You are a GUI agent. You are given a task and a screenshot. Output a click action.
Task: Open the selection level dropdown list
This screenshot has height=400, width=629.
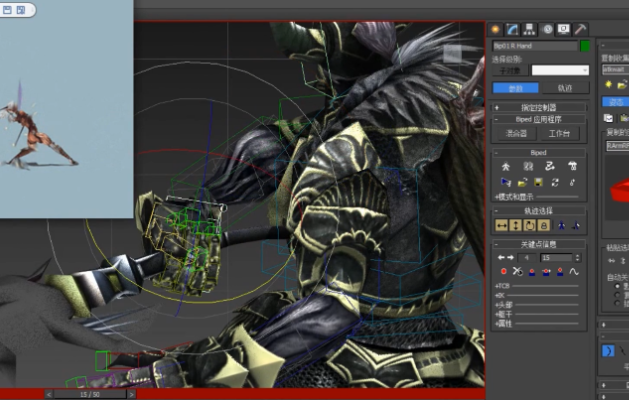pos(560,71)
